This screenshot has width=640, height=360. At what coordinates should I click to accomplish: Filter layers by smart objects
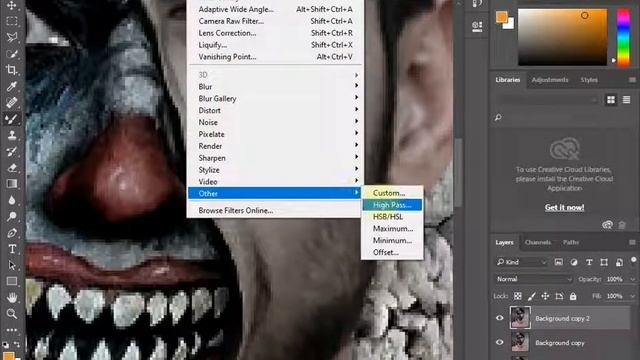(619, 262)
